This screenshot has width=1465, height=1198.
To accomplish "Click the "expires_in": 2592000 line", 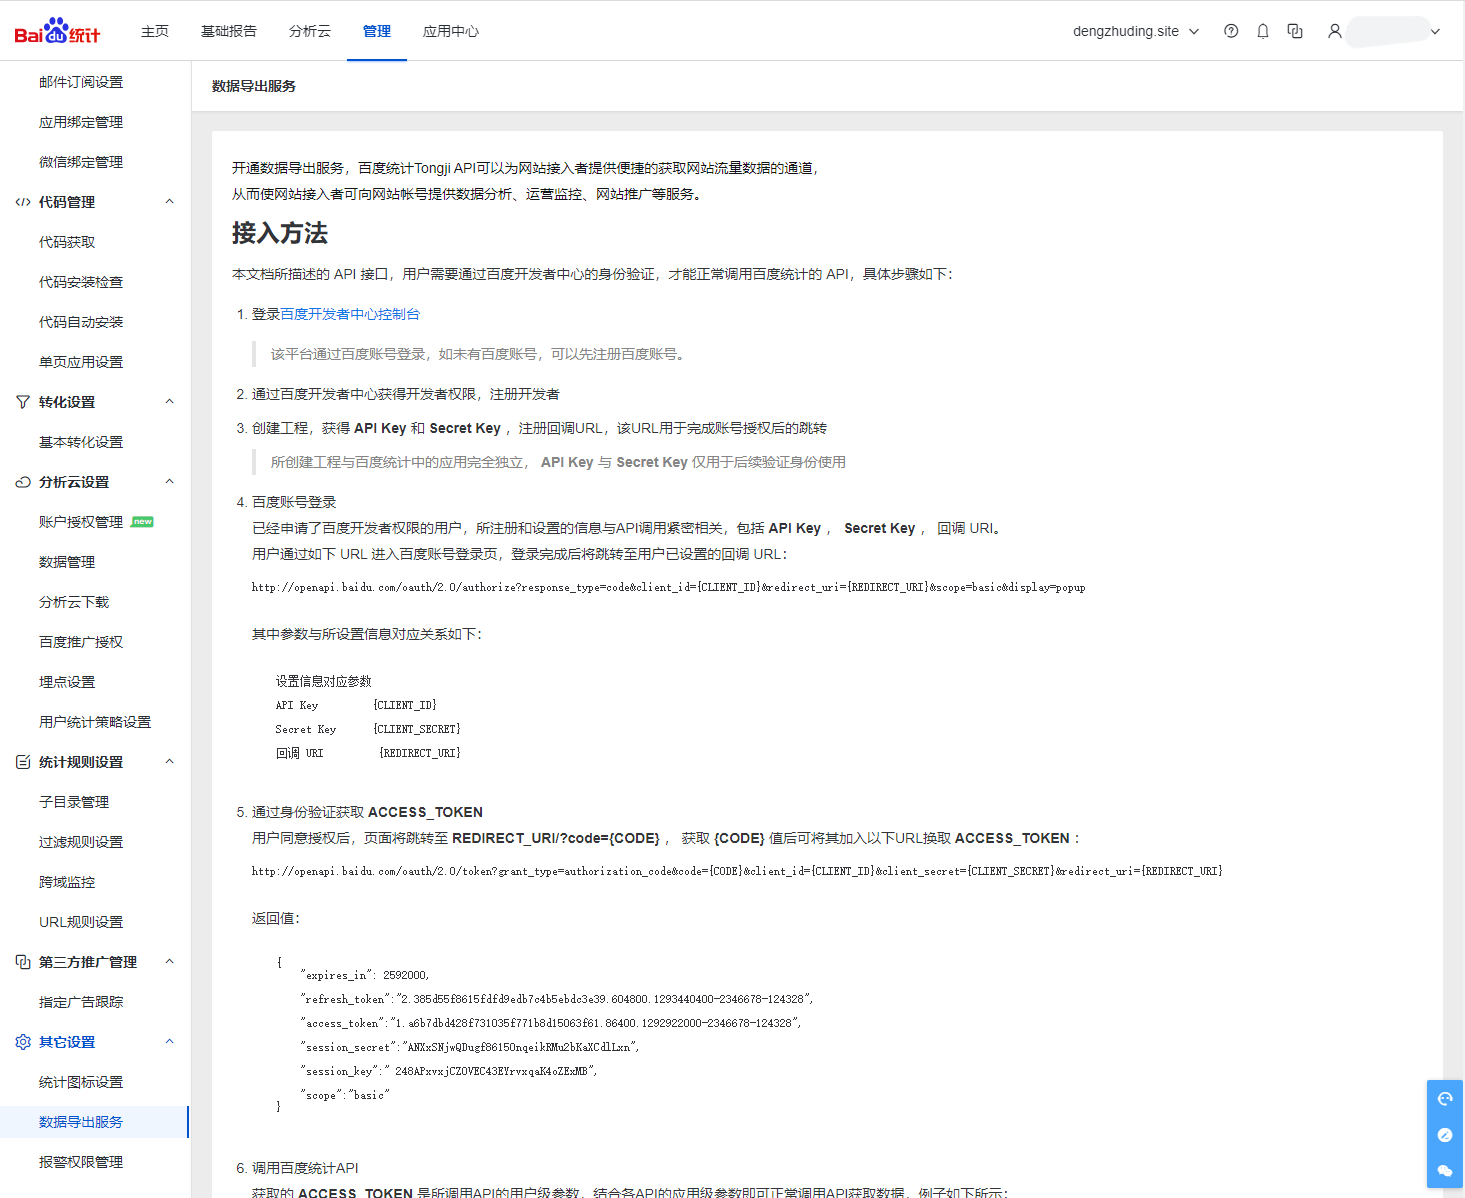I will [x=364, y=975].
